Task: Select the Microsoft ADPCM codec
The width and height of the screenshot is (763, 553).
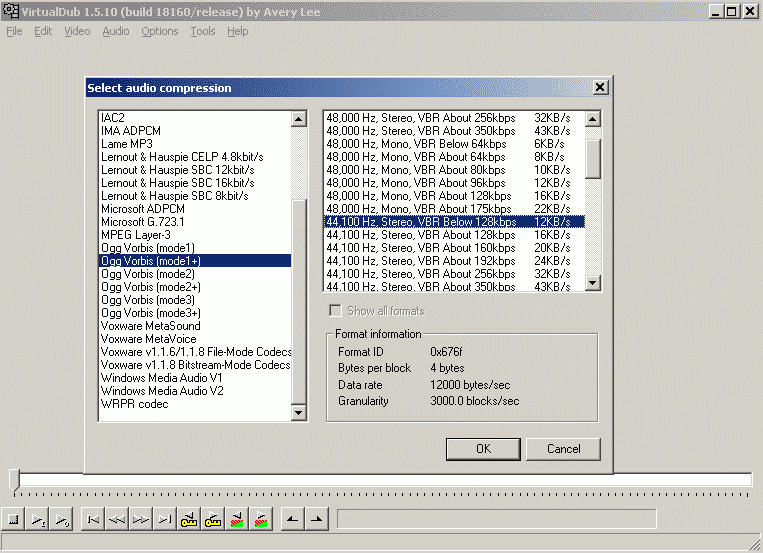Action: pyautogui.click(x=195, y=209)
